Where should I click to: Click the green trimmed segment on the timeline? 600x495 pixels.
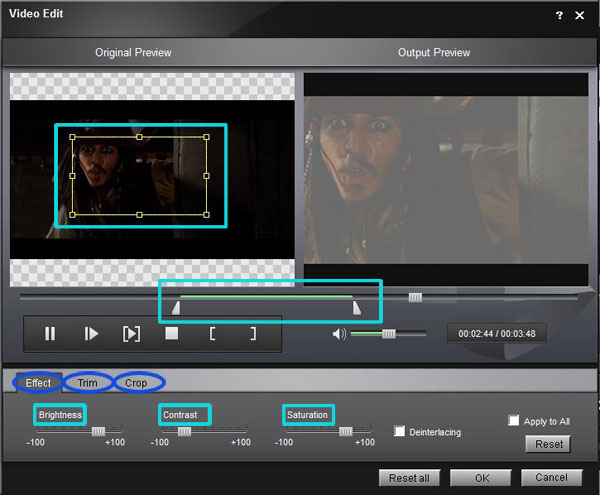click(x=266, y=296)
